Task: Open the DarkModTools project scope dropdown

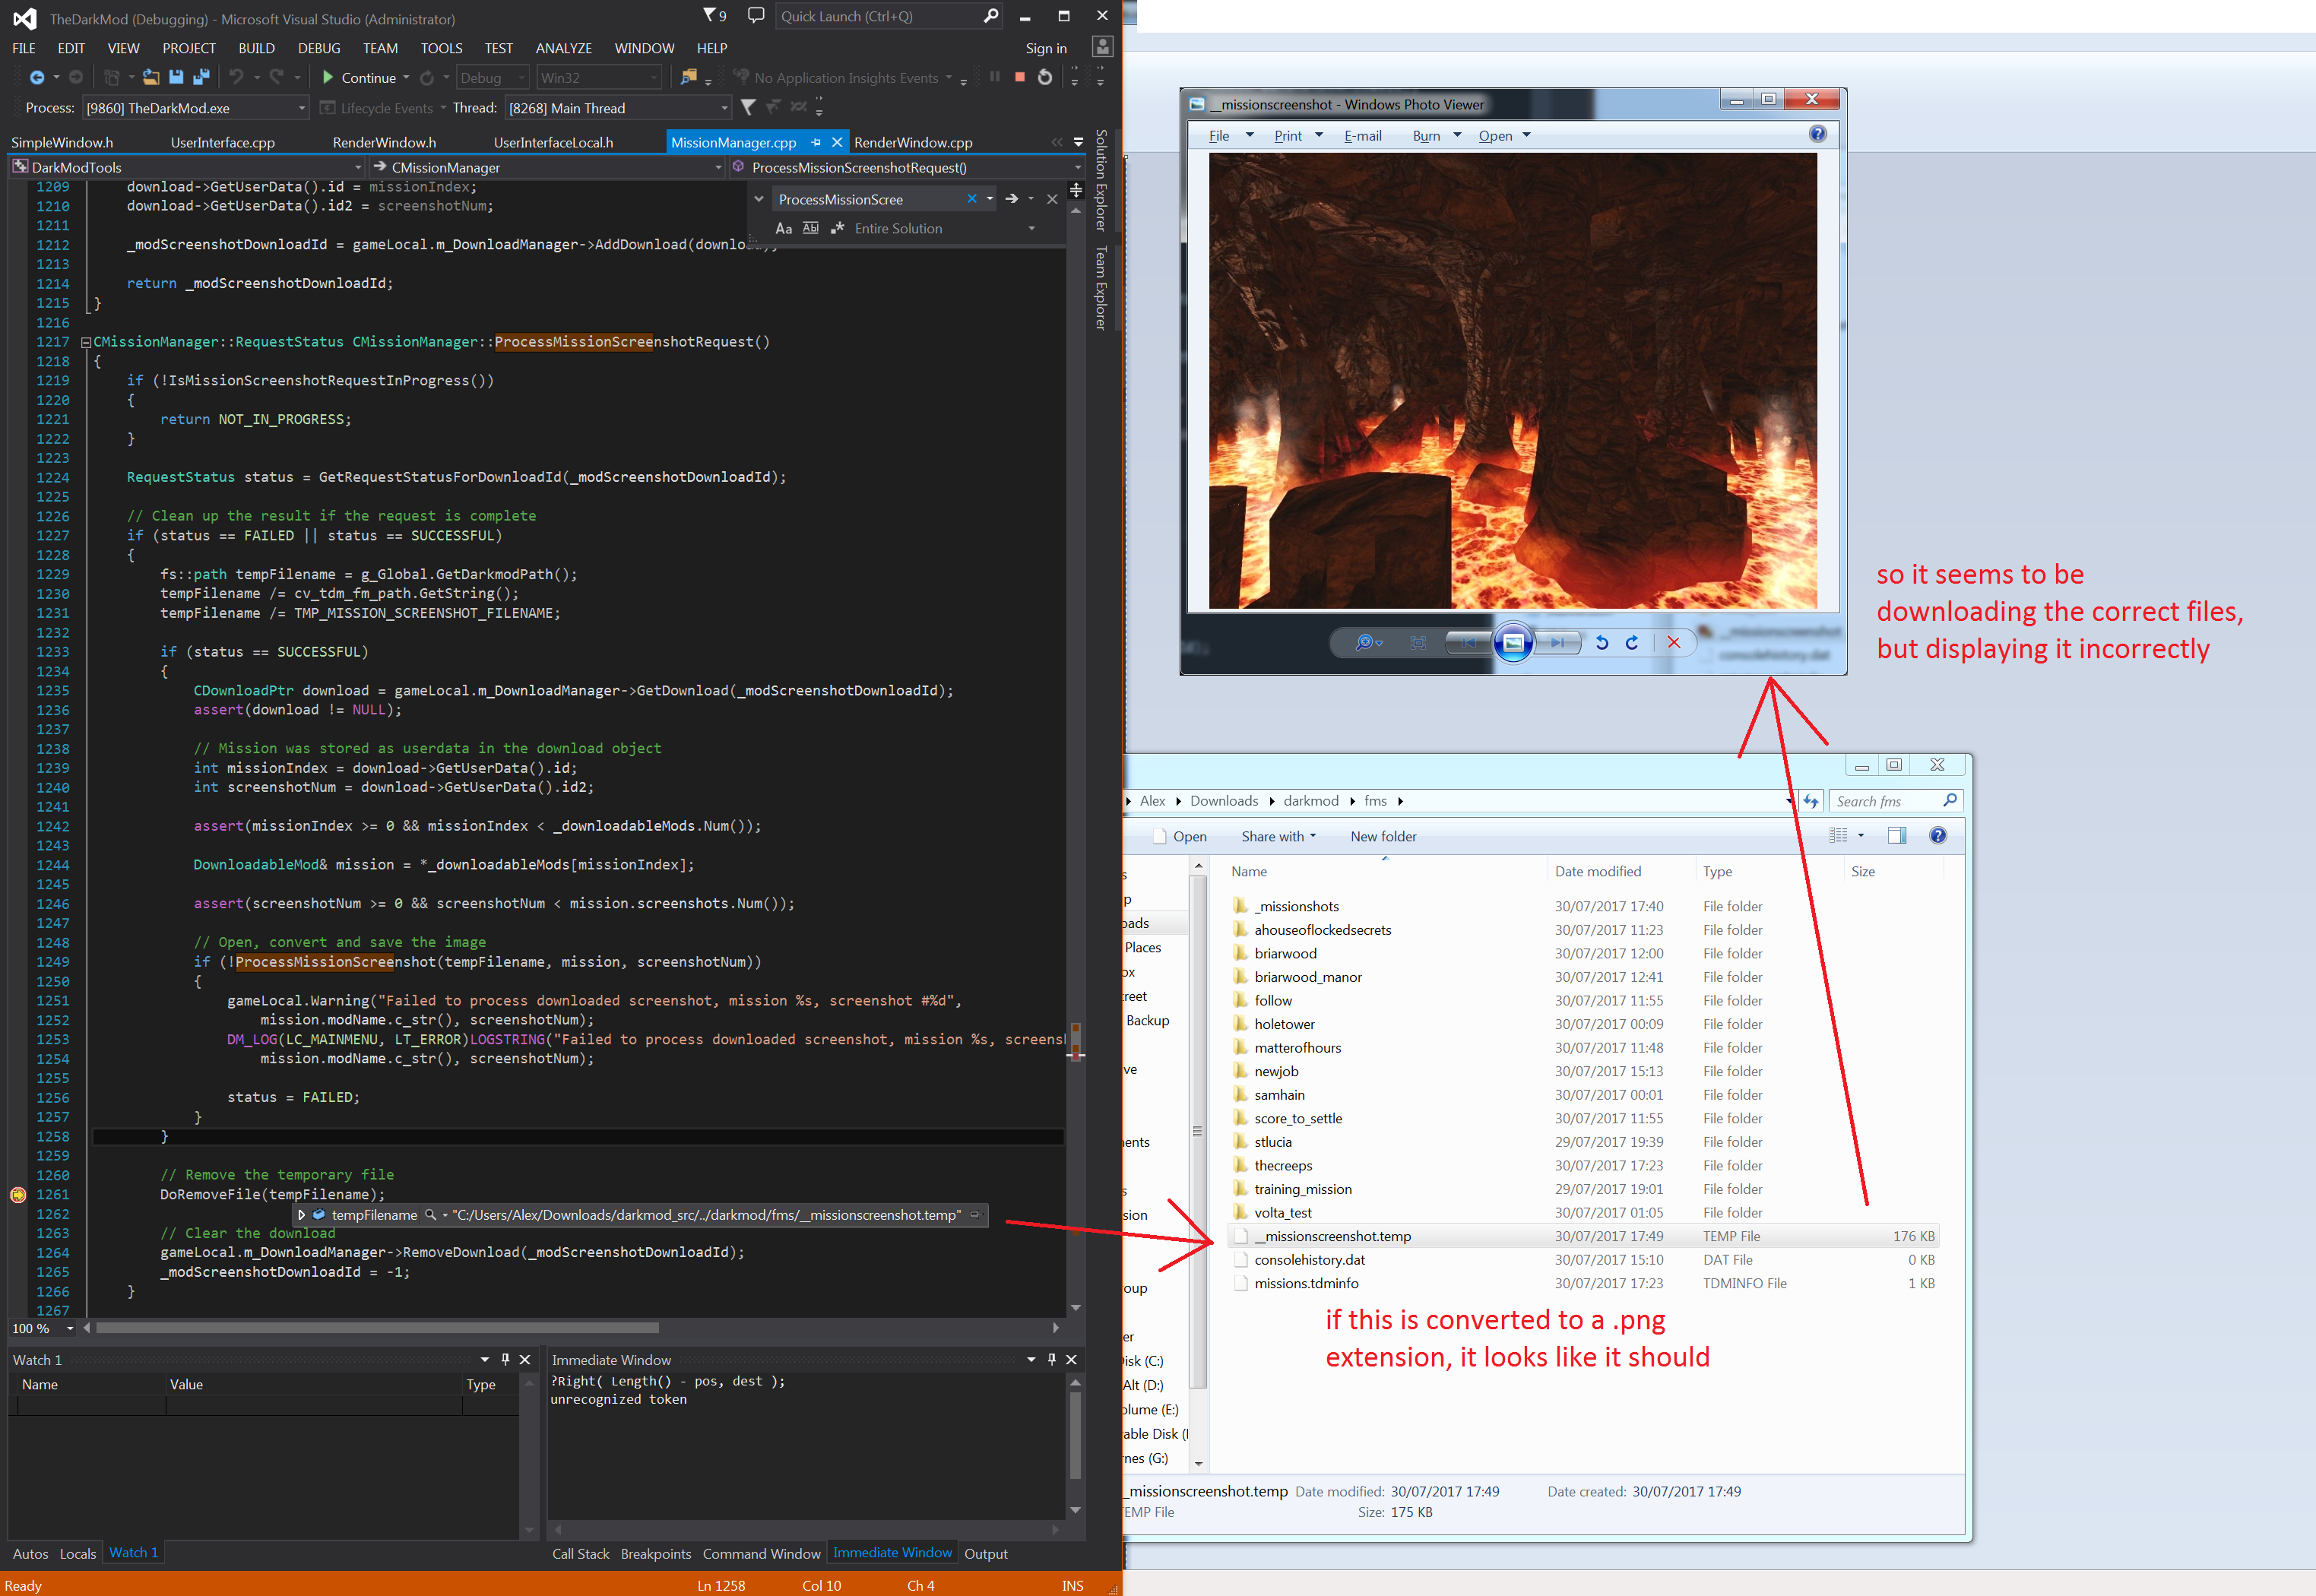Action: pyautogui.click(x=188, y=167)
